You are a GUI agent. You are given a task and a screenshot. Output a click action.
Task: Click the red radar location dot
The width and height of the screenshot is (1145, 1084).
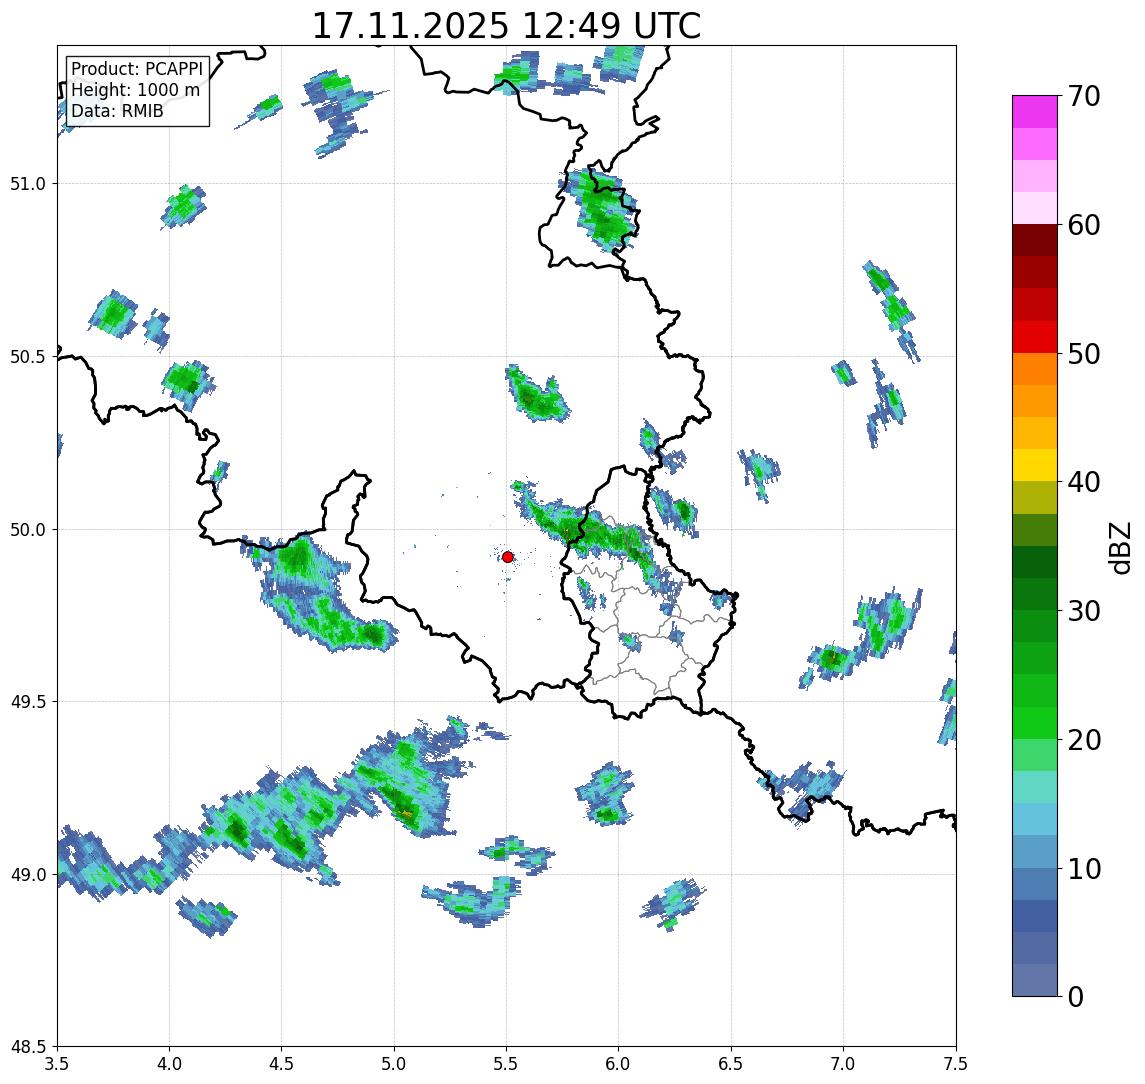click(x=508, y=557)
